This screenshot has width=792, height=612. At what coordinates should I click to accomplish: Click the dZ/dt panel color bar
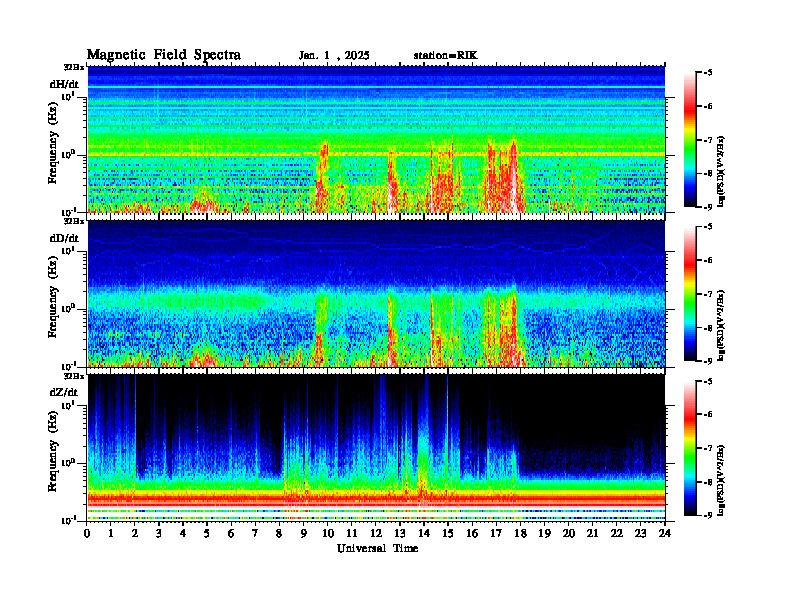690,448
